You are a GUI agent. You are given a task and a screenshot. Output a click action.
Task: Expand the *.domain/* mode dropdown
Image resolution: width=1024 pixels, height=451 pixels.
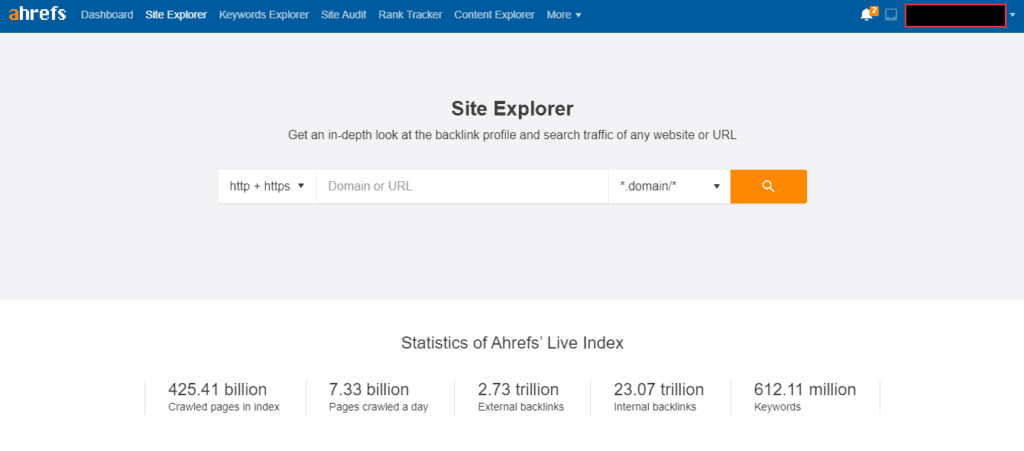pos(669,186)
